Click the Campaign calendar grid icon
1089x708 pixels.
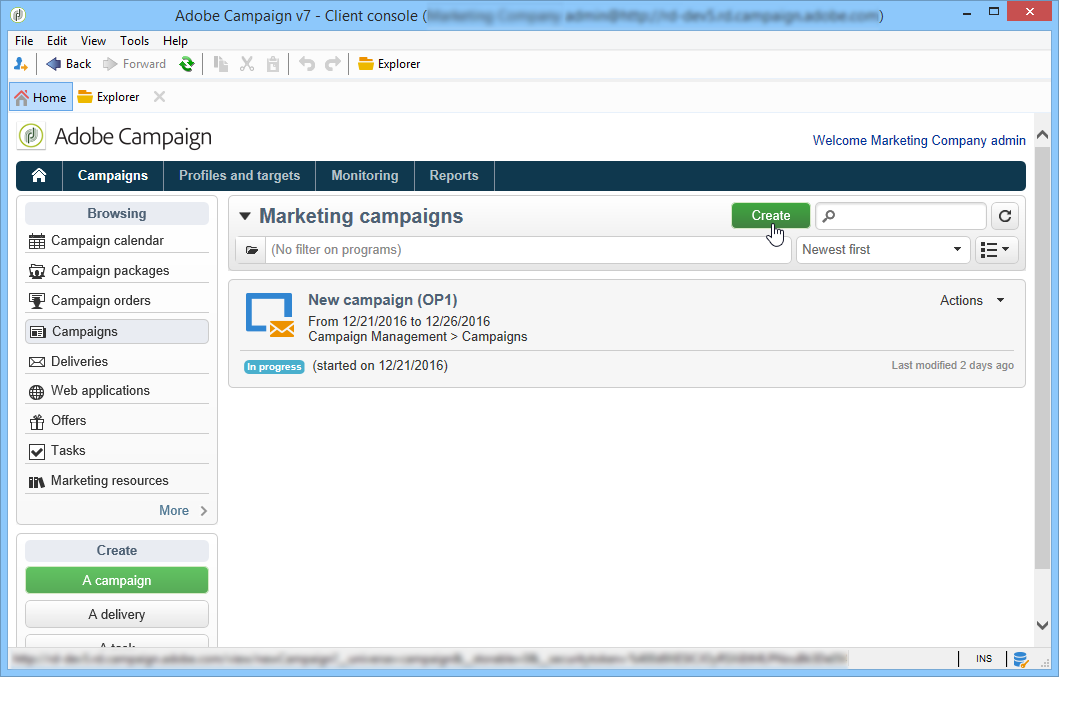pyautogui.click(x=37, y=241)
